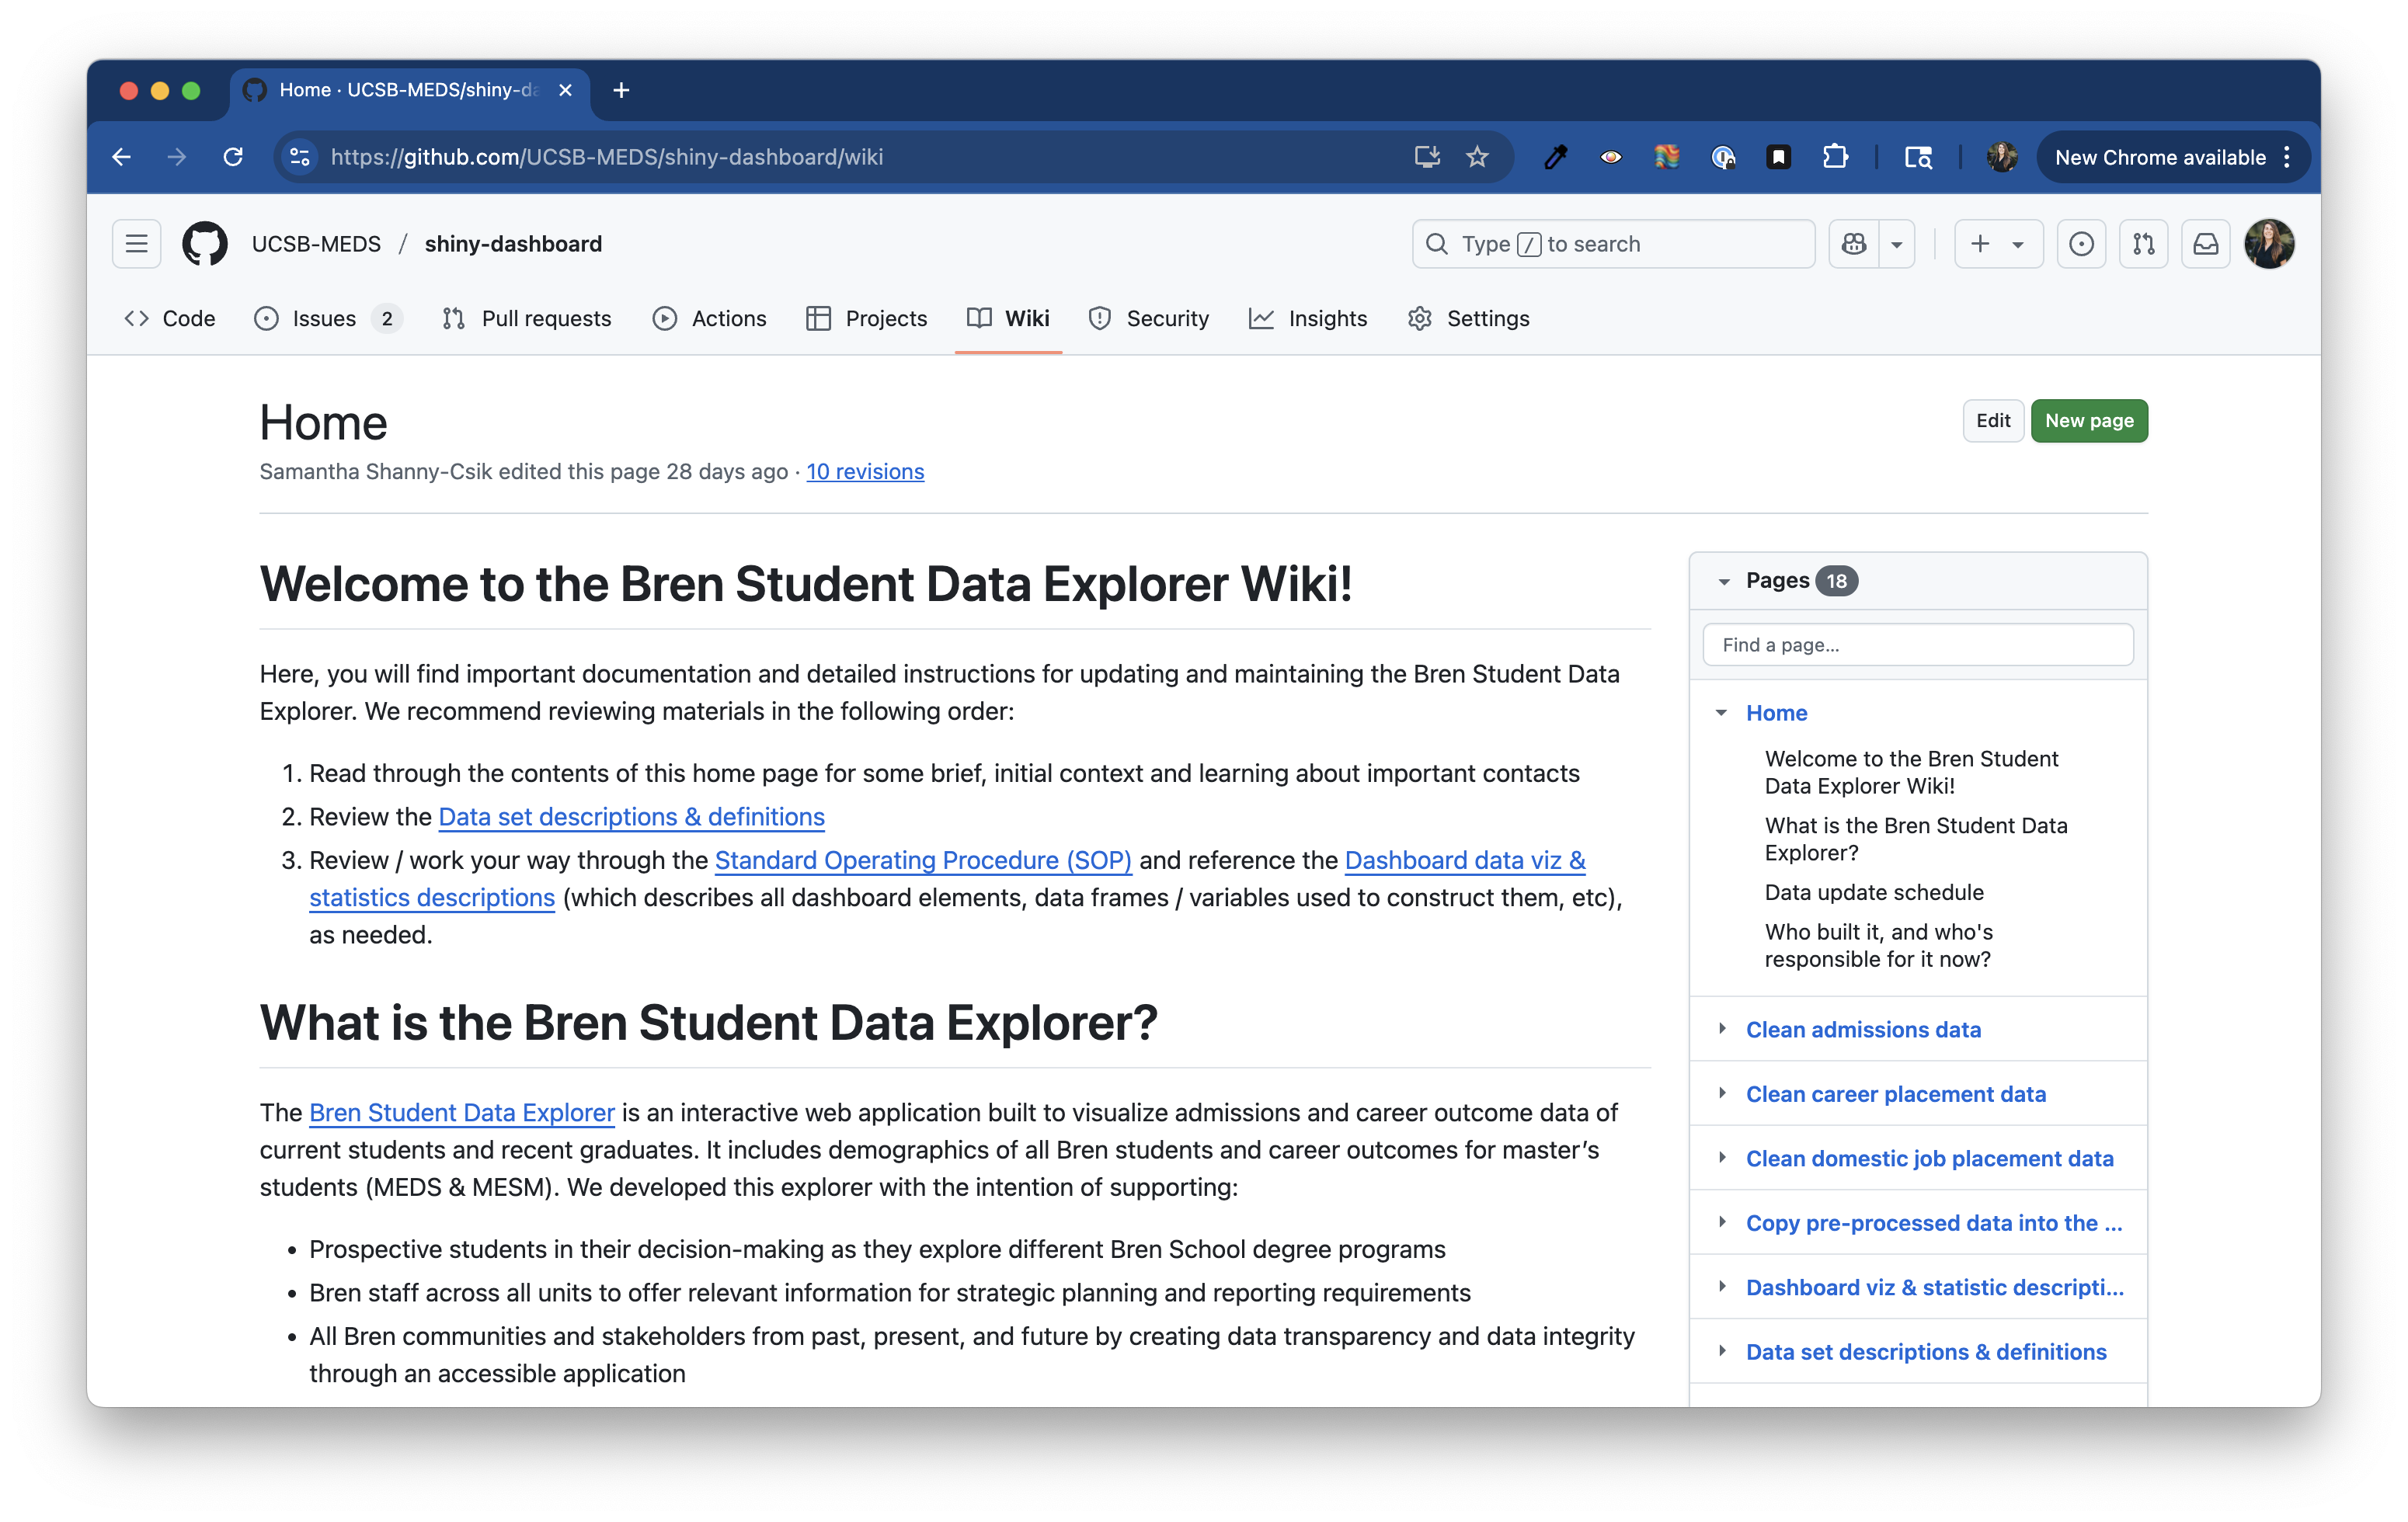
Task: Click the eye extension icon
Action: tap(1611, 157)
